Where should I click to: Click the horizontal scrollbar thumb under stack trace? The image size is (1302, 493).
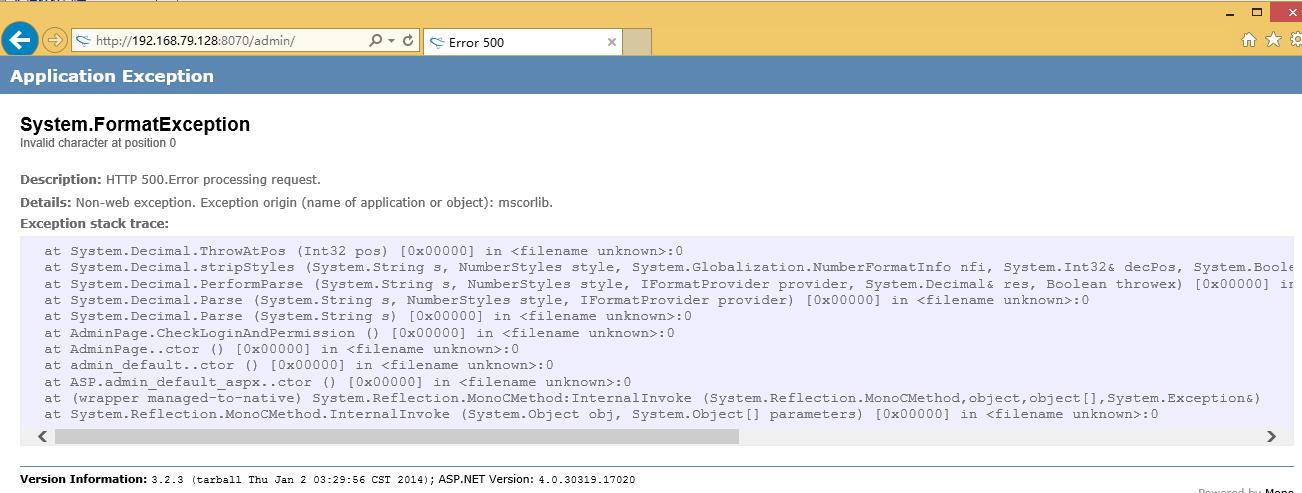(x=397, y=437)
